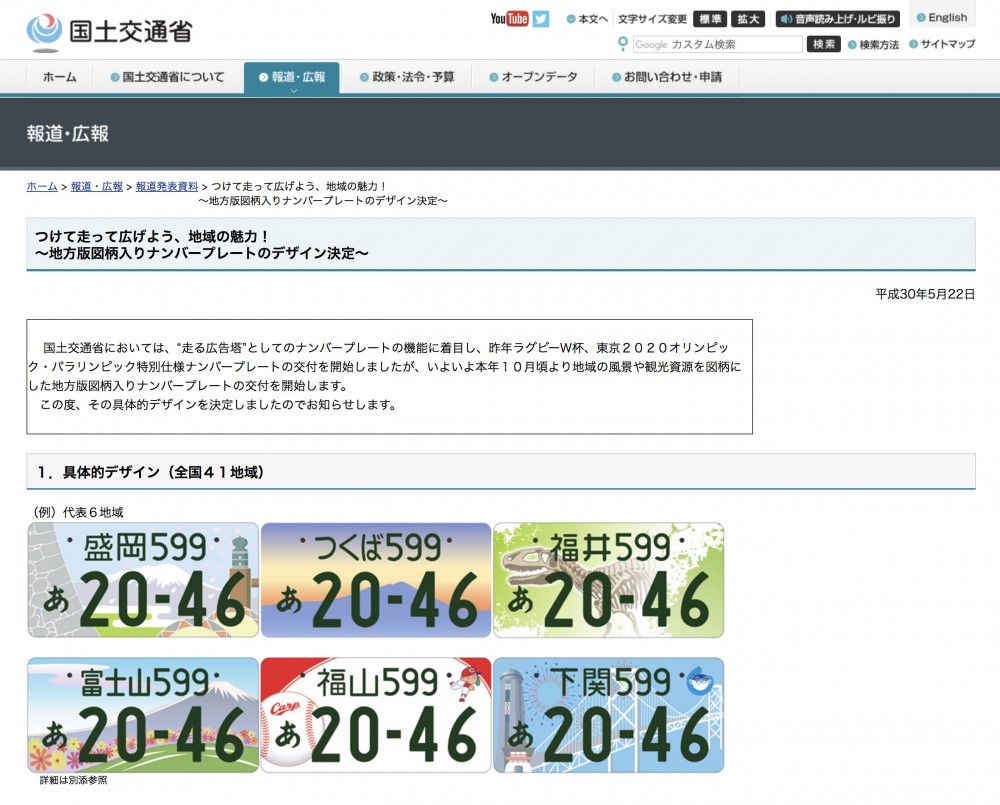Open the 政策・法令・予算 menu

pyautogui.click(x=406, y=77)
